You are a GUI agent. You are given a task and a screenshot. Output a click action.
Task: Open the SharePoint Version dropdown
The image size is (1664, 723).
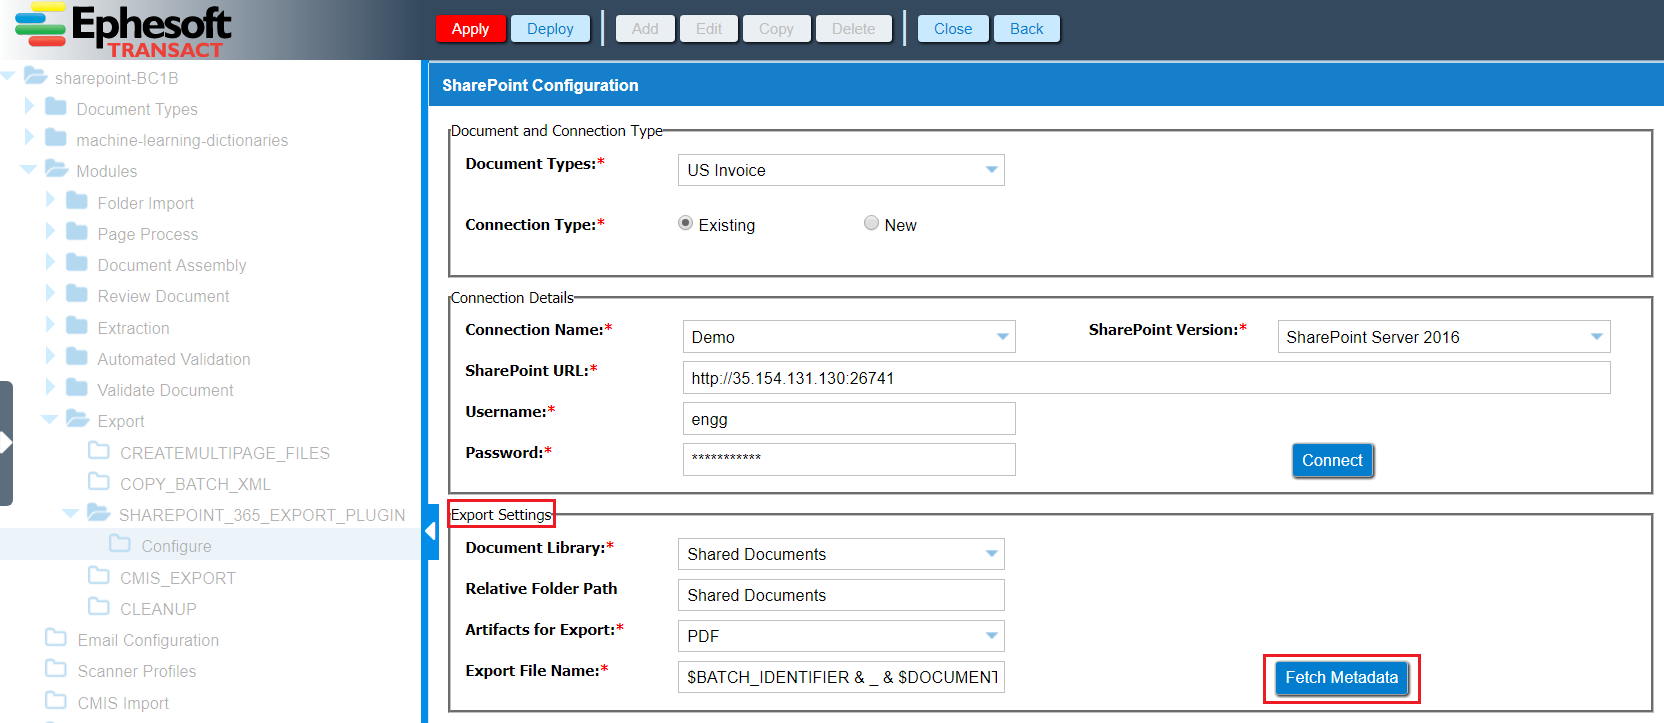pyautogui.click(x=1597, y=337)
